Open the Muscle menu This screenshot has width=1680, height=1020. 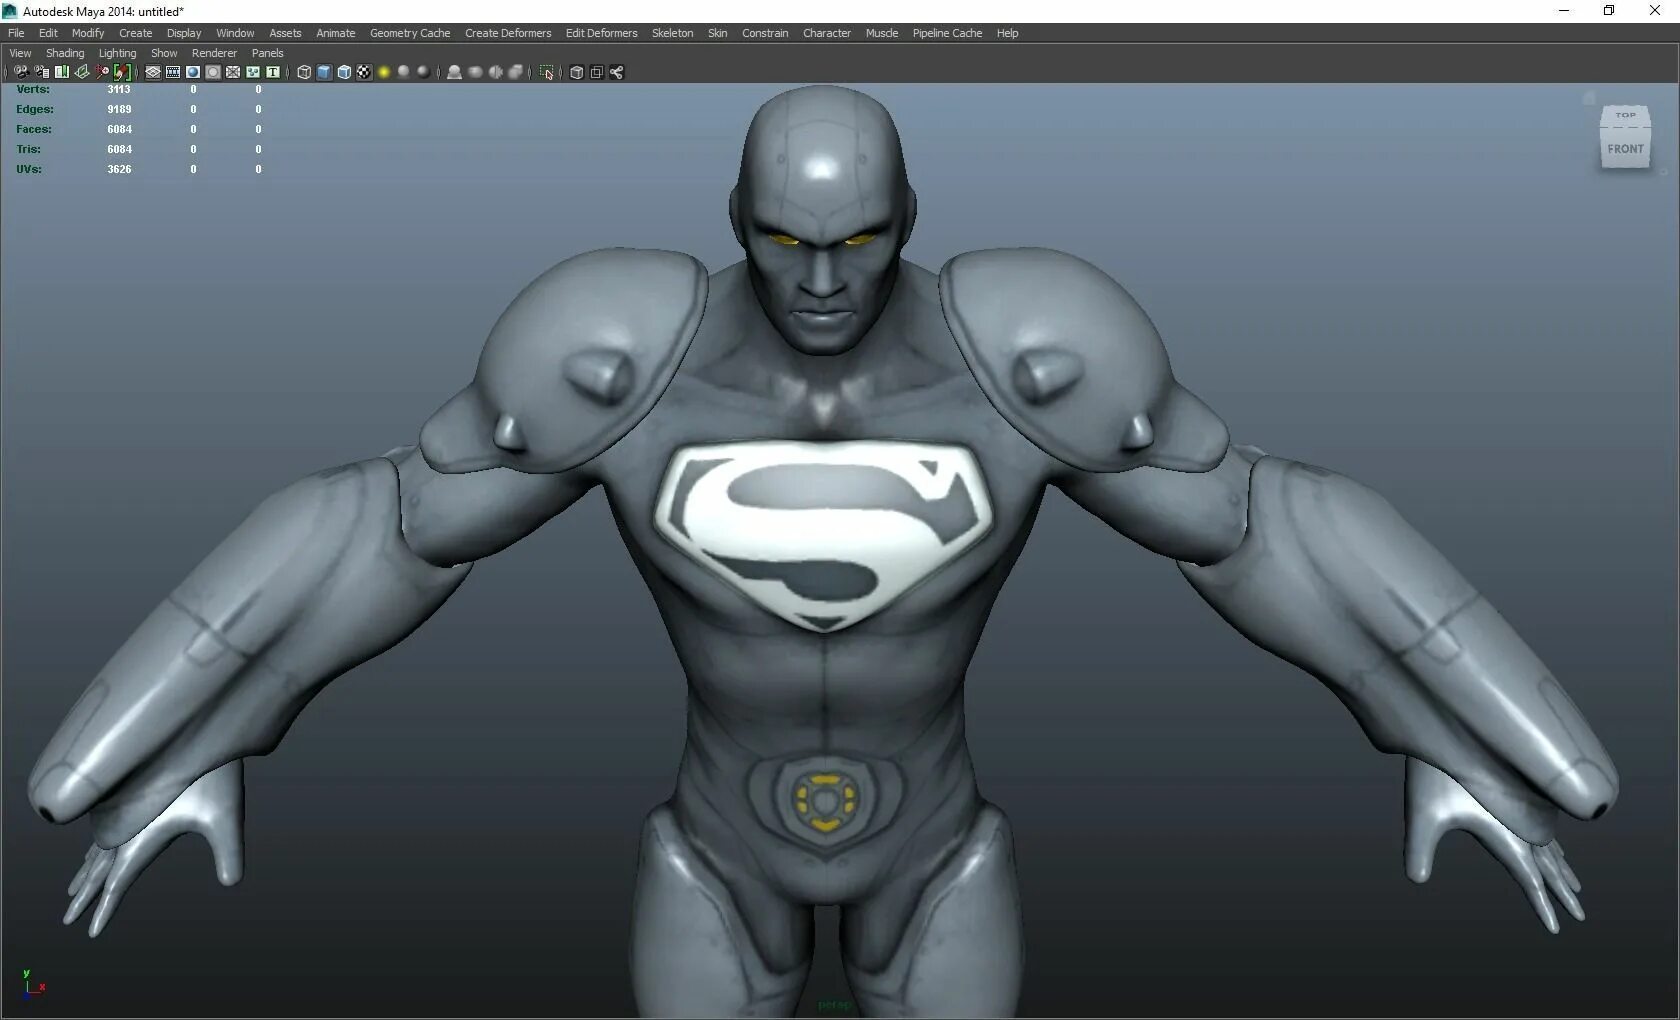(882, 33)
